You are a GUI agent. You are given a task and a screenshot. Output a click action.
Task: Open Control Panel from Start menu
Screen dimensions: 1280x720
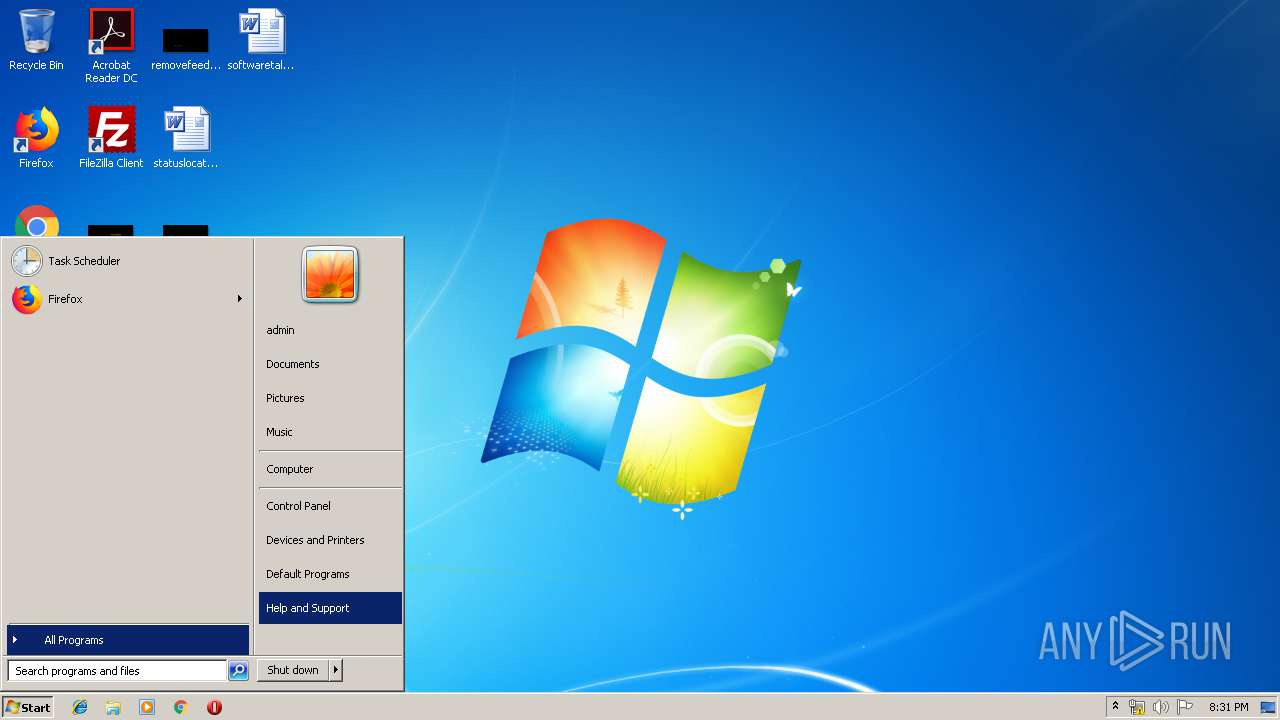[x=330, y=506]
